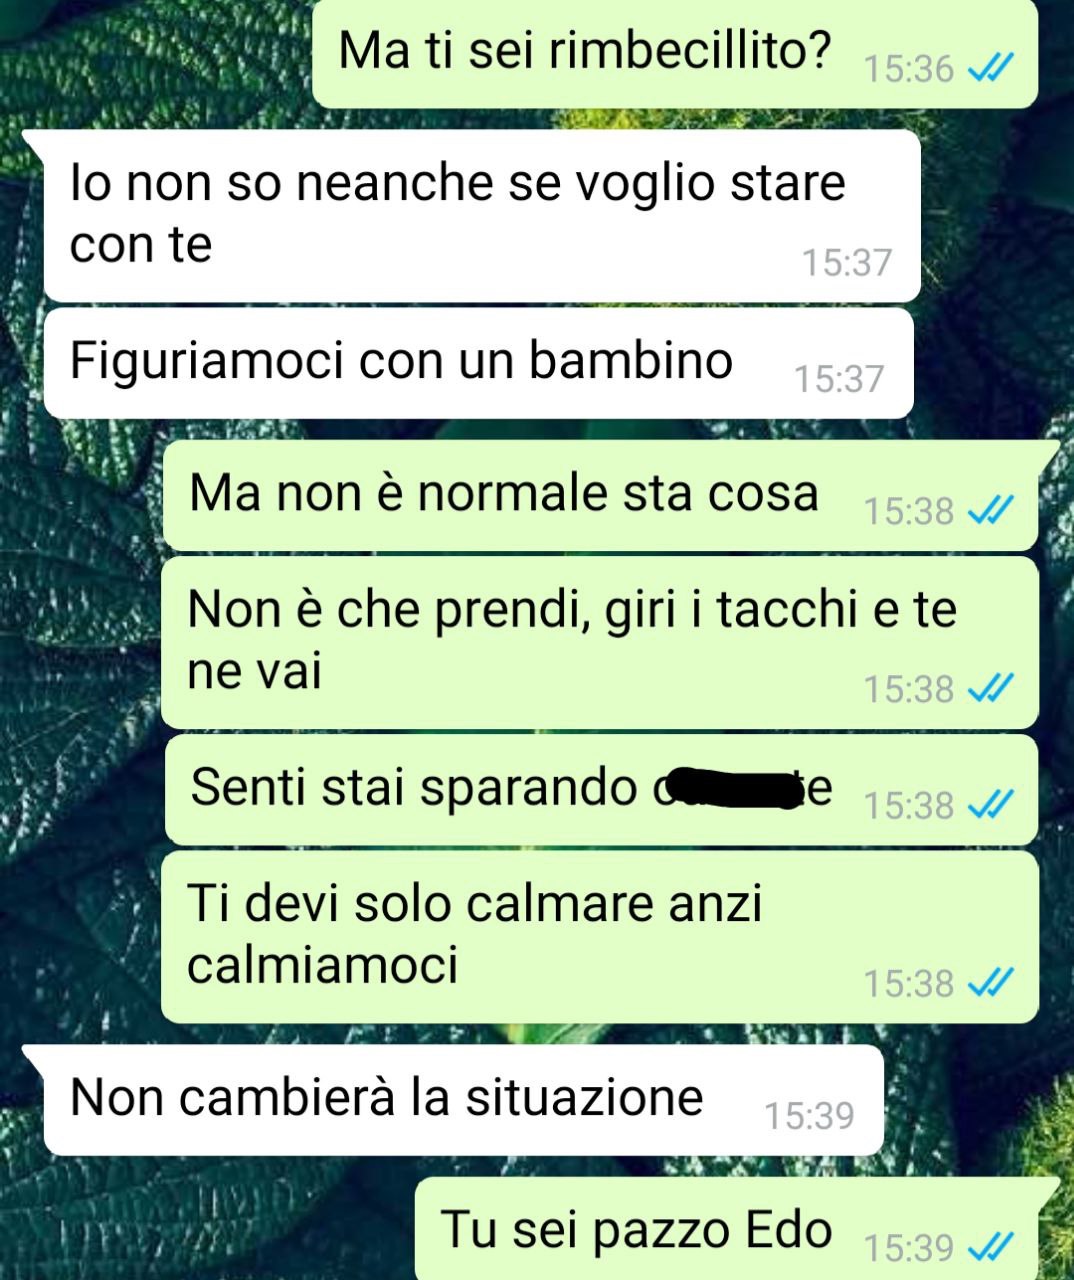Image resolution: width=1074 pixels, height=1280 pixels.
Task: Select message 'Non è che prendi, giri i tacchi'
Action: pos(600,642)
